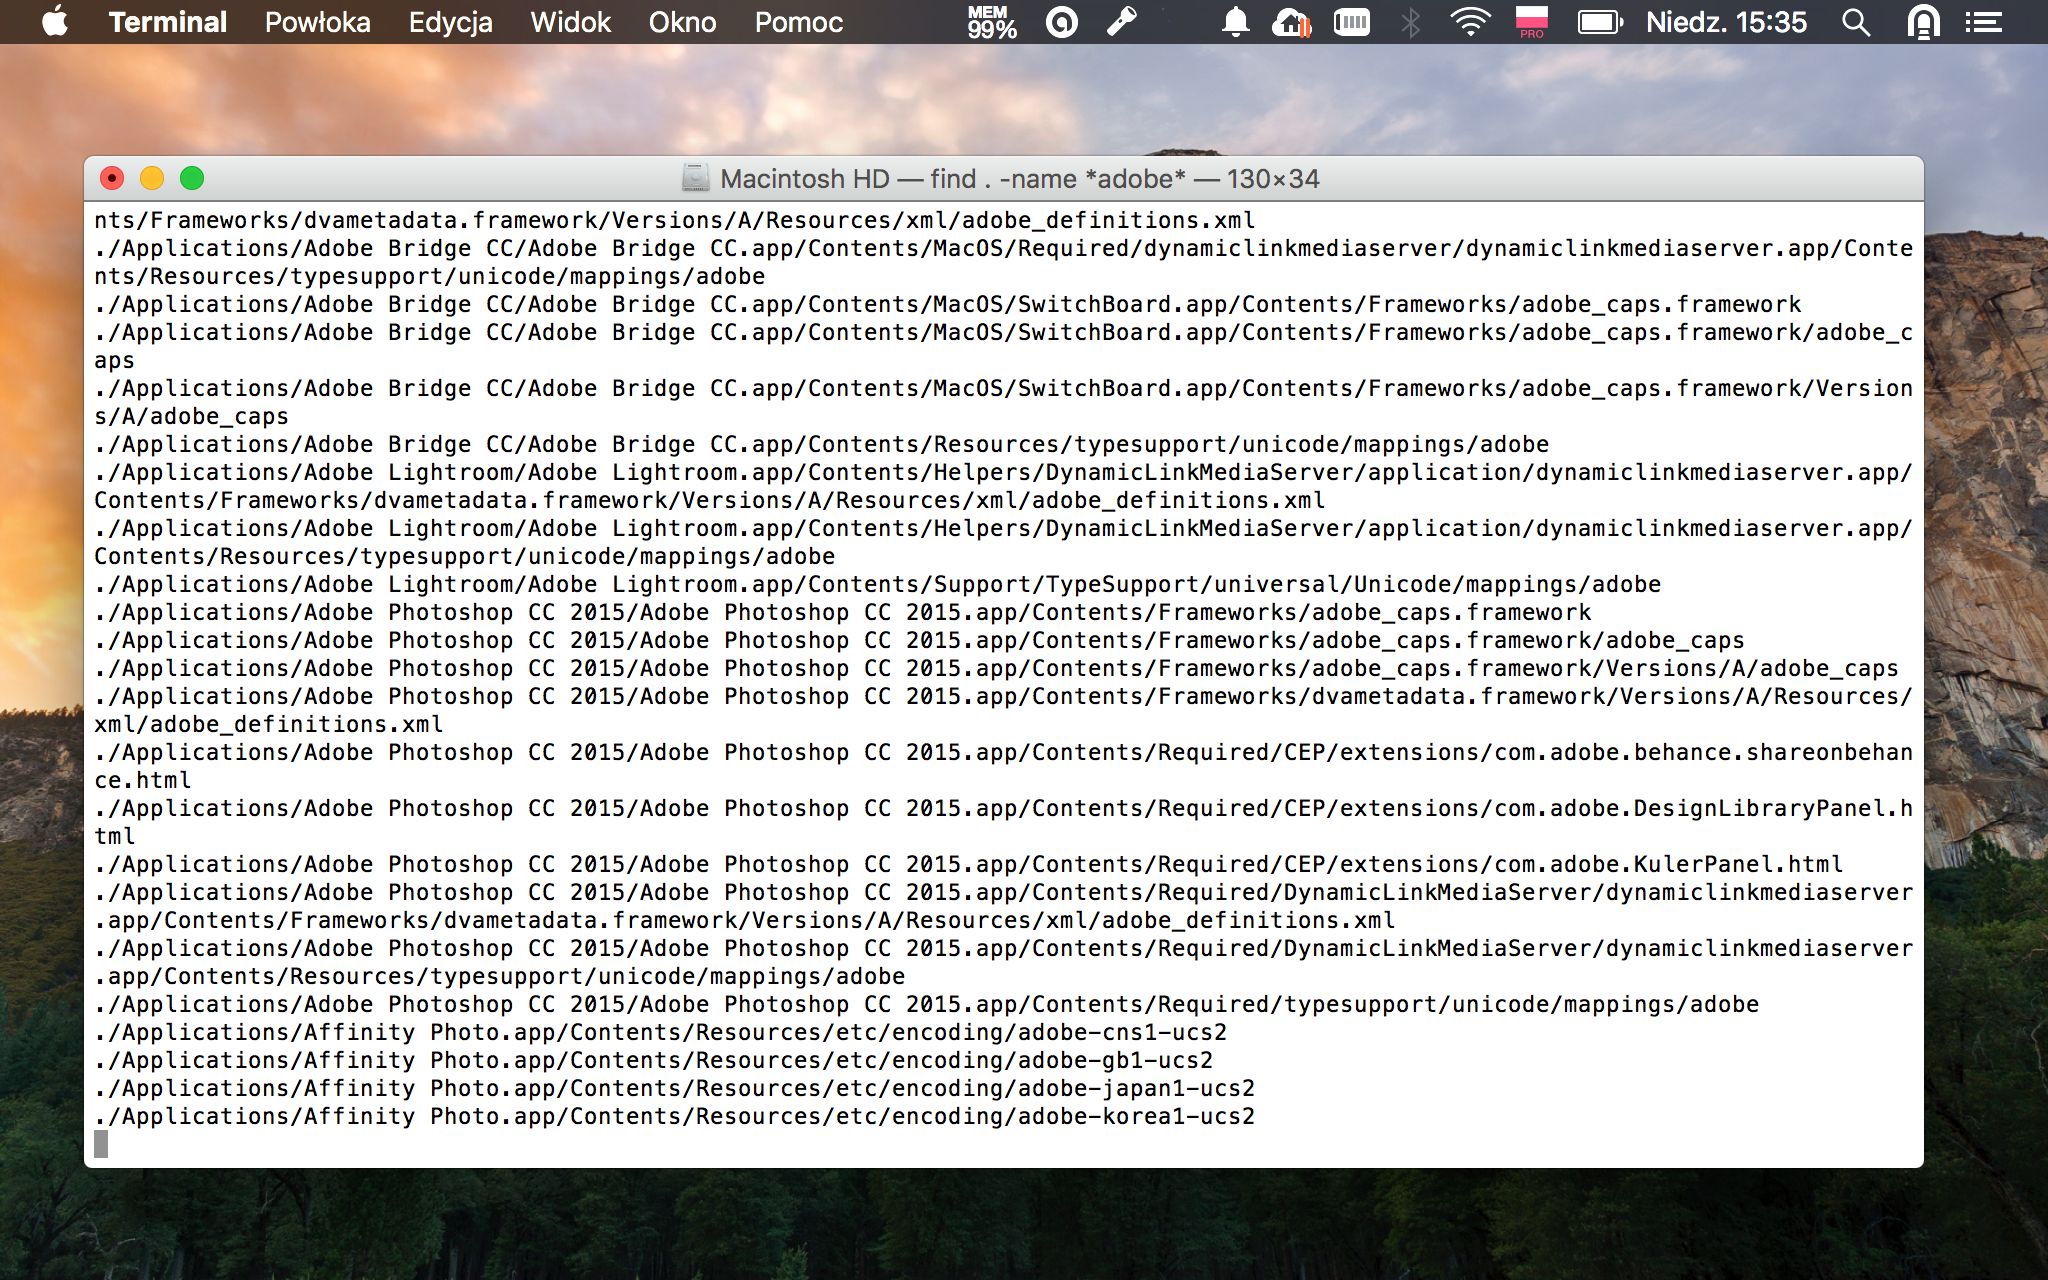Click the notification bell icon
The height and width of the screenshot is (1280, 2048).
click(x=1236, y=22)
